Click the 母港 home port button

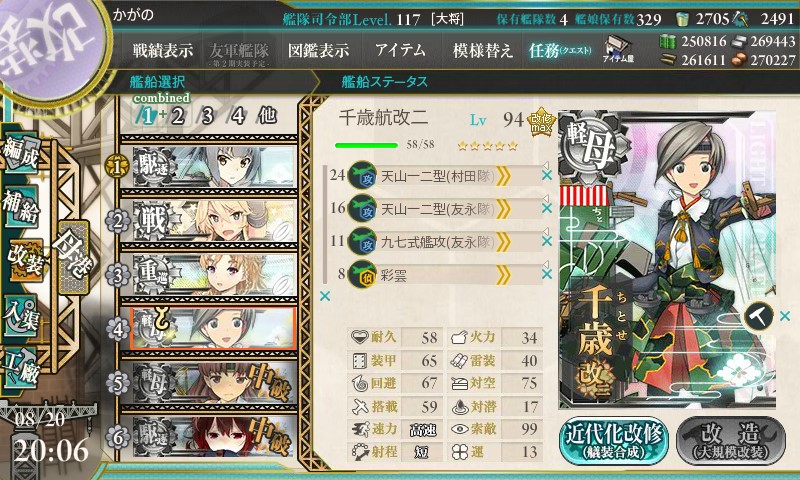click(x=74, y=257)
